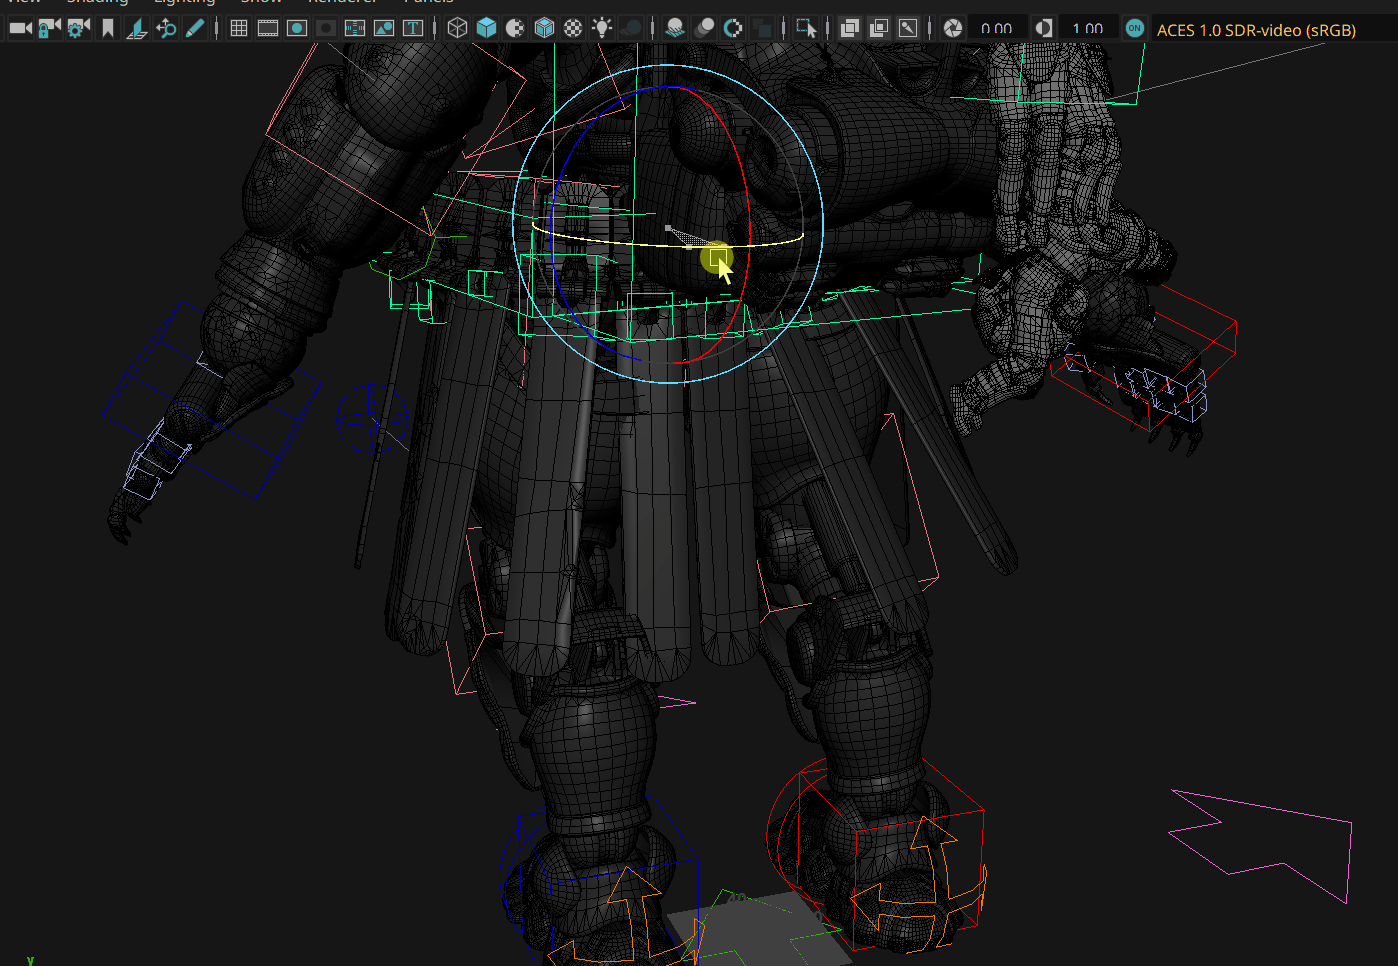Viewport: 1398px width, 966px height.
Task: Click the Screen Space Ambient Occlusion icon
Action: point(675,28)
